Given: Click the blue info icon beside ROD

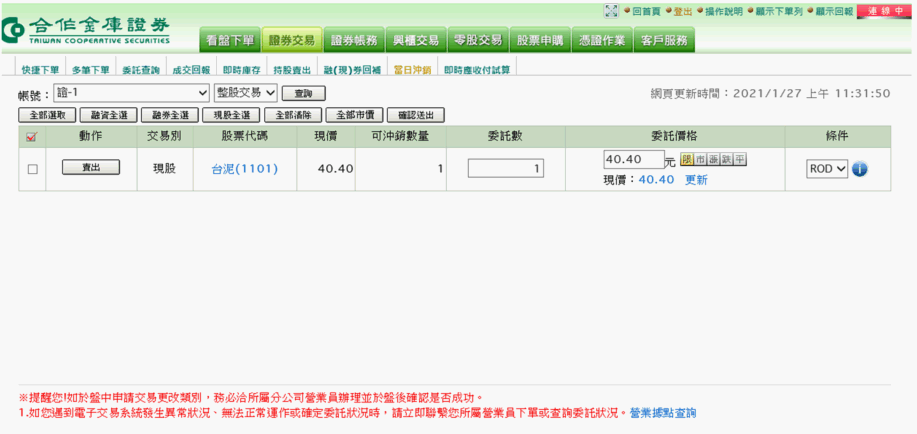Looking at the screenshot, I should point(859,169).
